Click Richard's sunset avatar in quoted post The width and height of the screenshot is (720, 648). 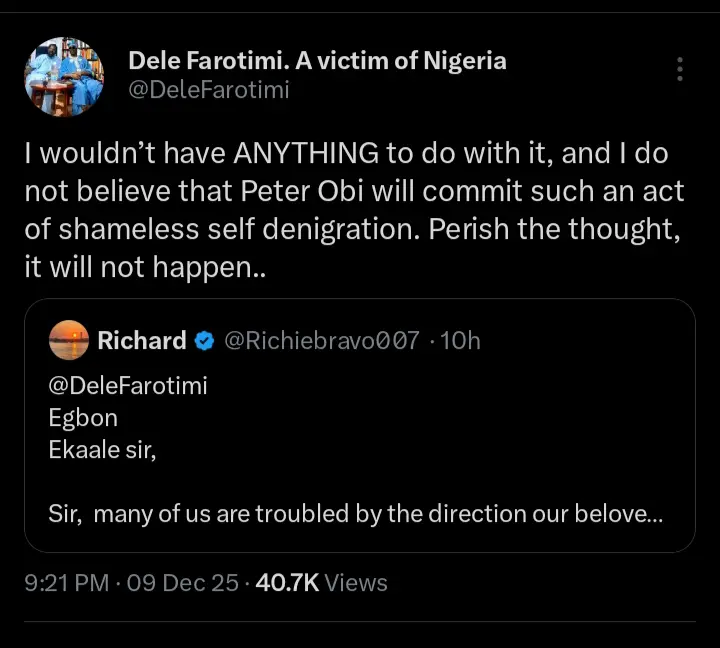(x=68, y=341)
